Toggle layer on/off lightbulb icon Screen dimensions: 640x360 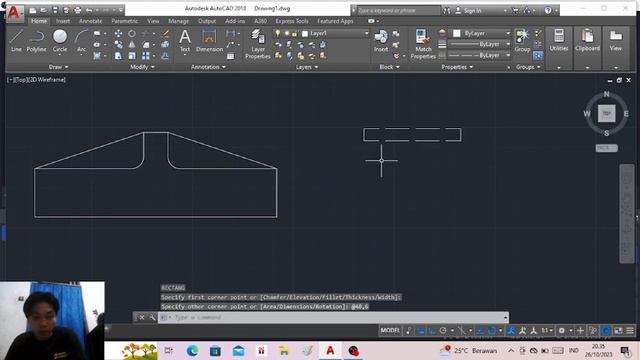278,33
